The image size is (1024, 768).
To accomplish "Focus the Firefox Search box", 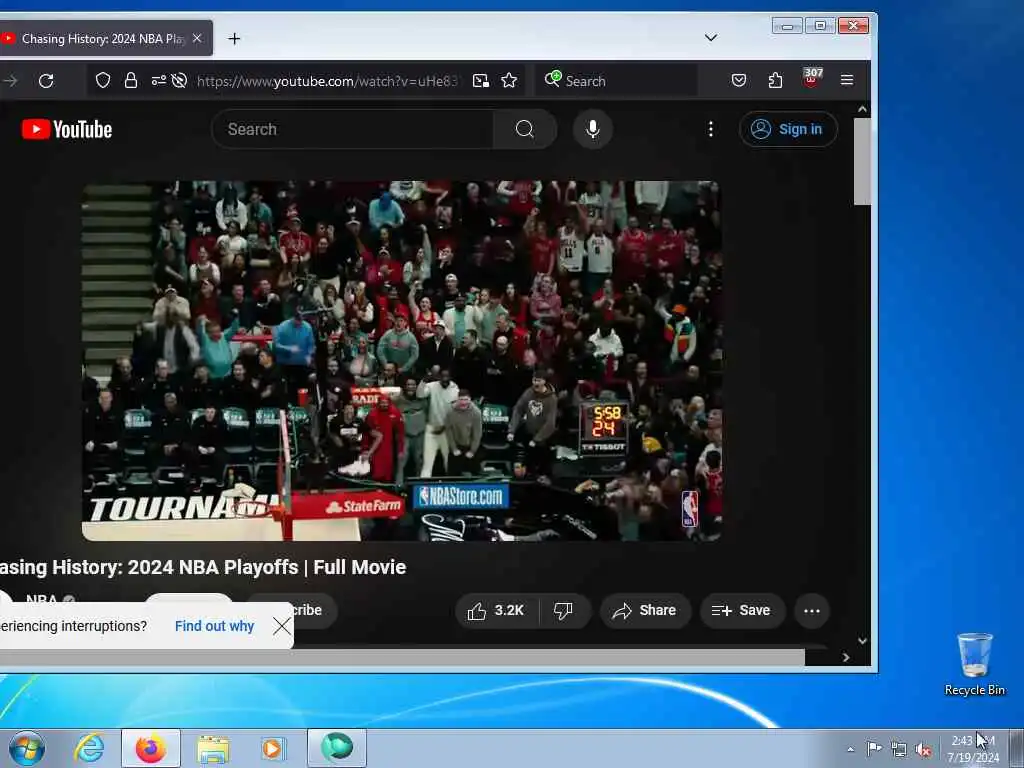I will tap(616, 80).
